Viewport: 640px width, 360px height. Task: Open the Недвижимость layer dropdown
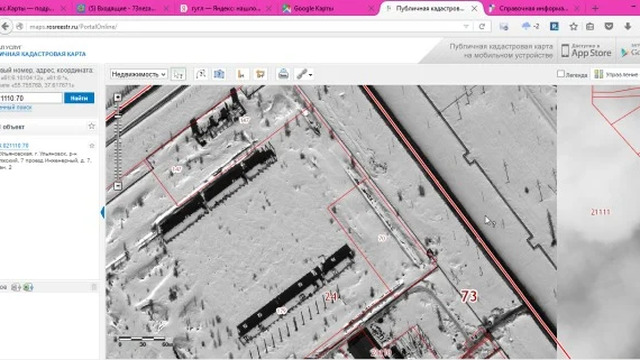[x=138, y=74]
